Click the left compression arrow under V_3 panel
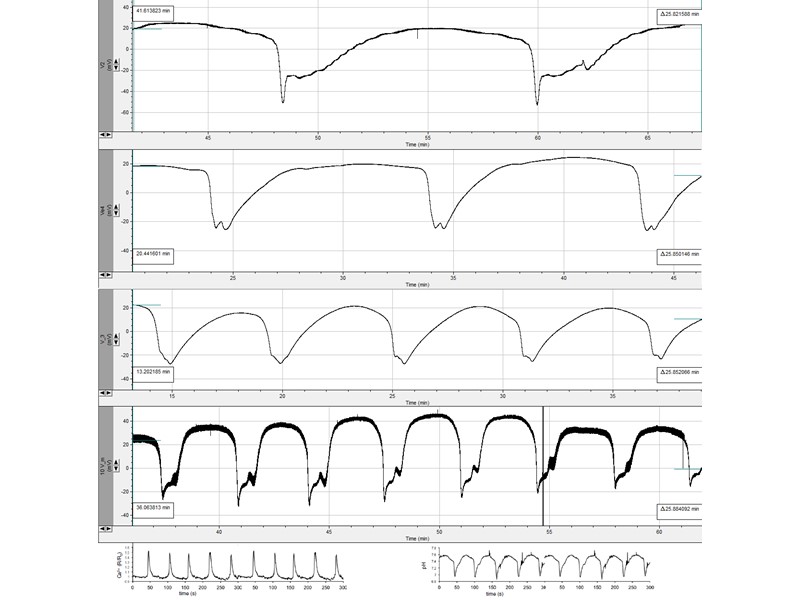Viewport: 800px width, 600px height. (103, 393)
